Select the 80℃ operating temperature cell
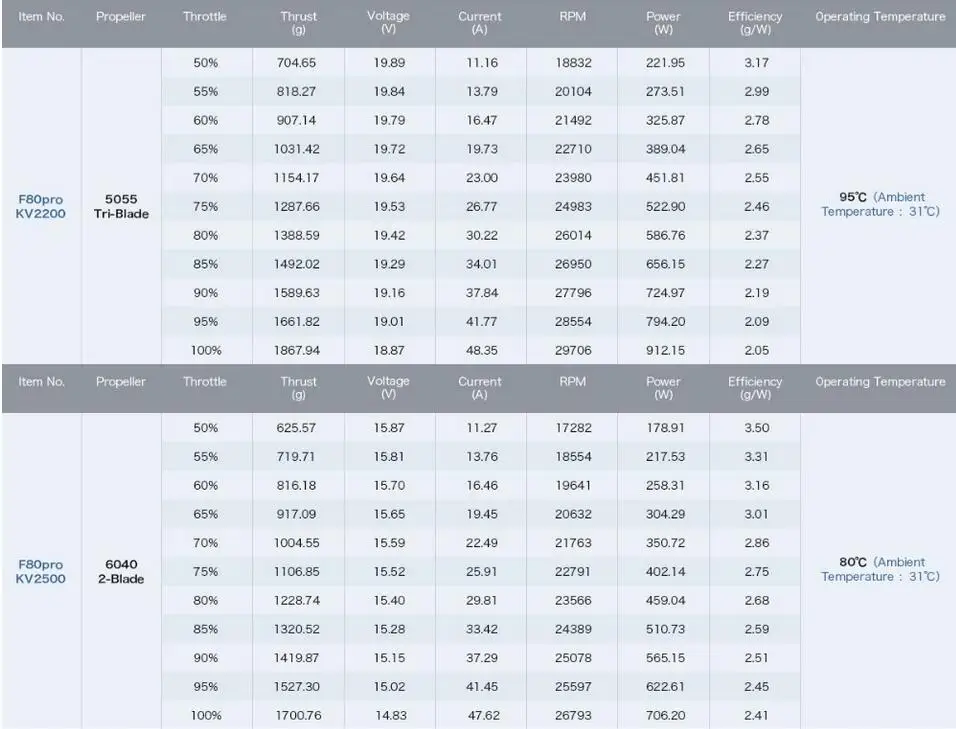 [880, 569]
